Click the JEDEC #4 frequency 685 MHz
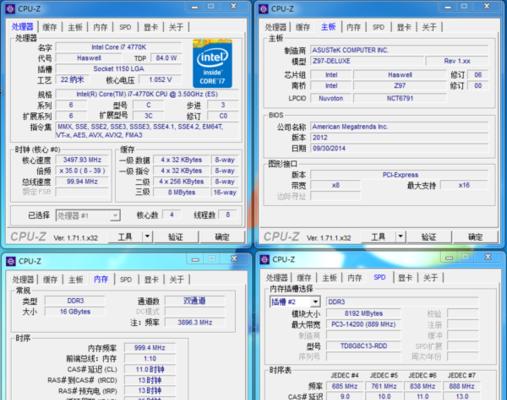The height and width of the screenshot is (400, 507). 345,386
